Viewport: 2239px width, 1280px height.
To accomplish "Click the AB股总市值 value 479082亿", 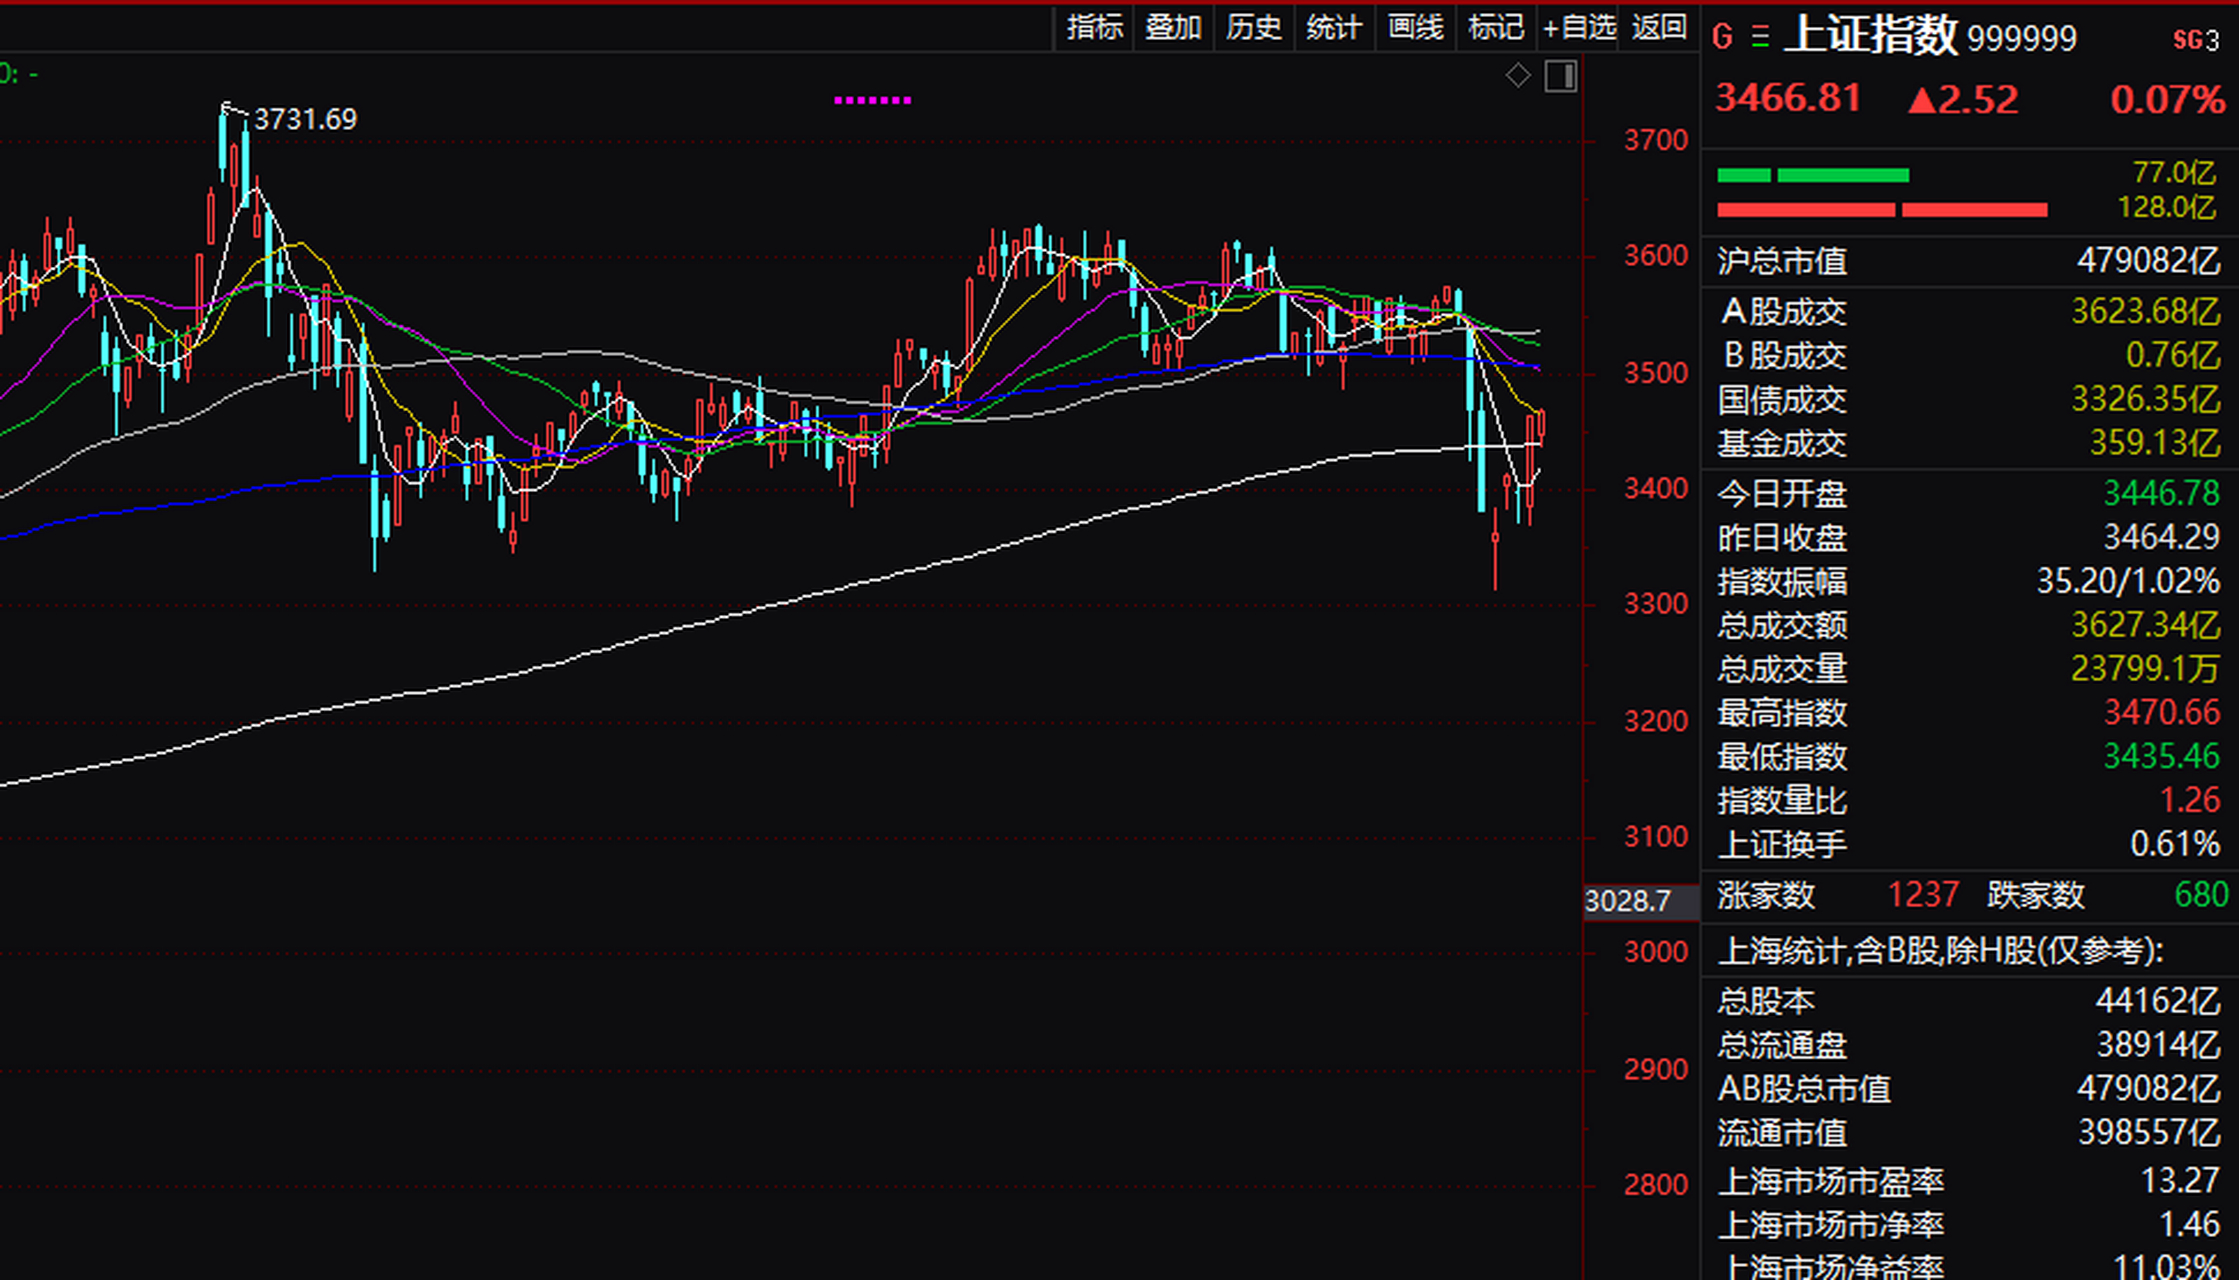I will click(x=2148, y=1088).
